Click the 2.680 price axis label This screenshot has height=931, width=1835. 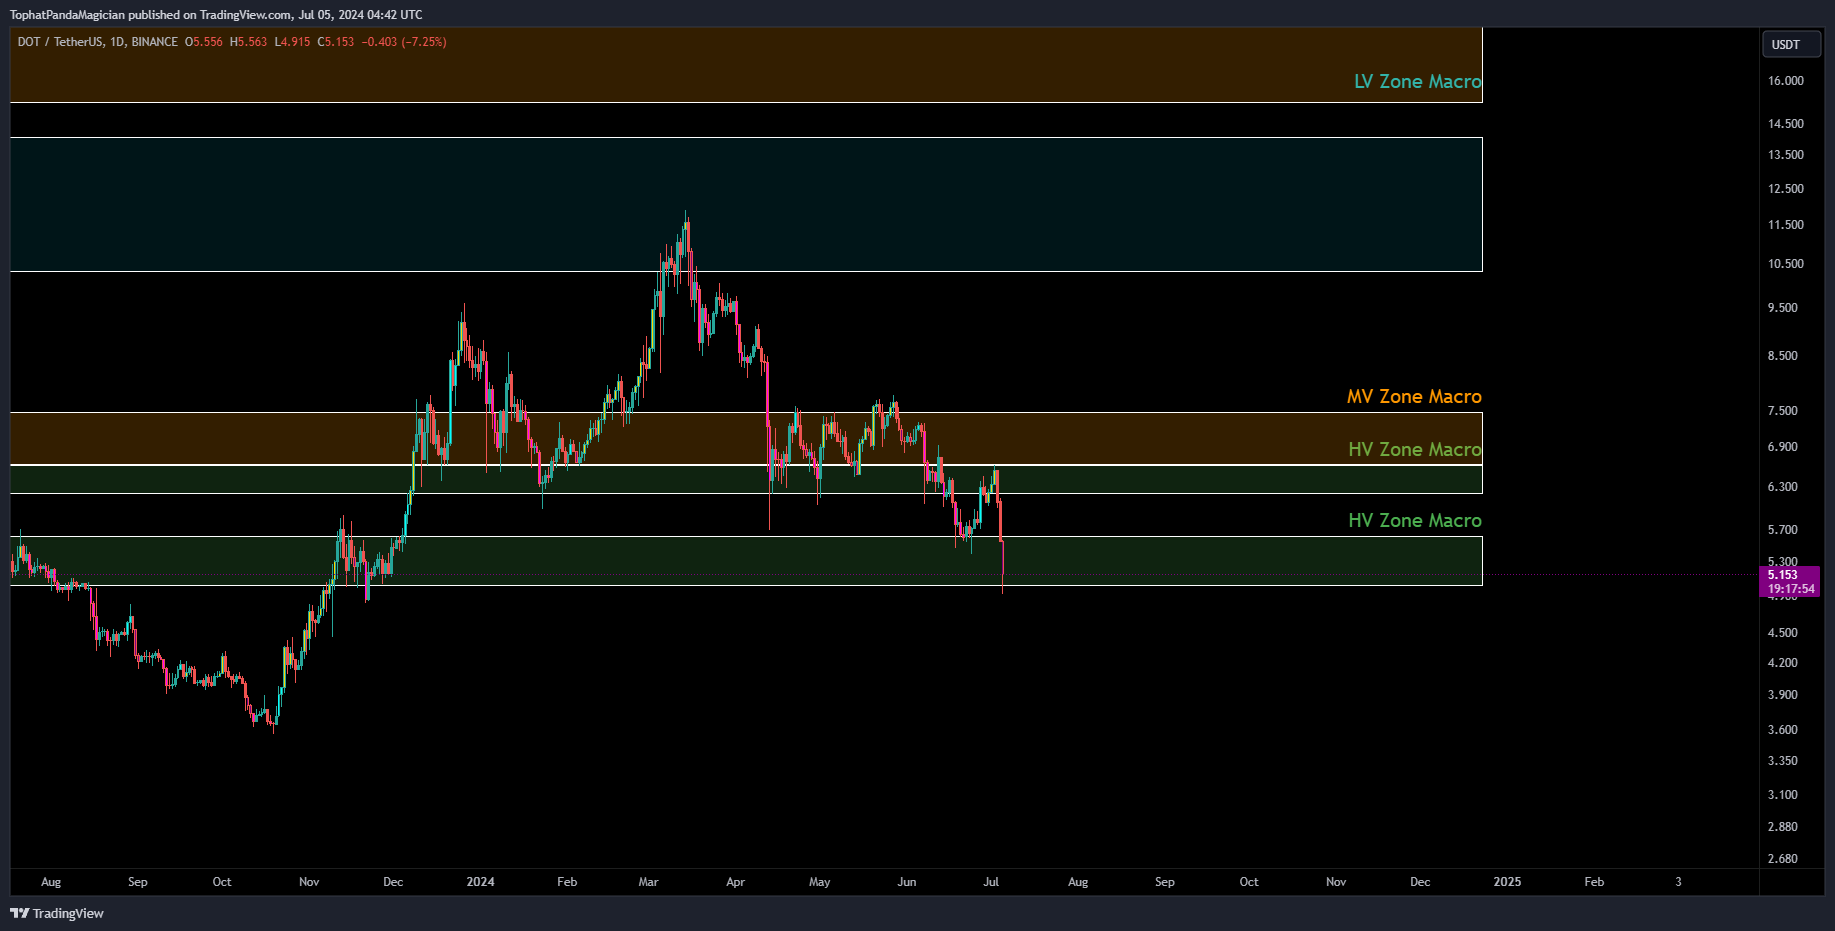1783,859
